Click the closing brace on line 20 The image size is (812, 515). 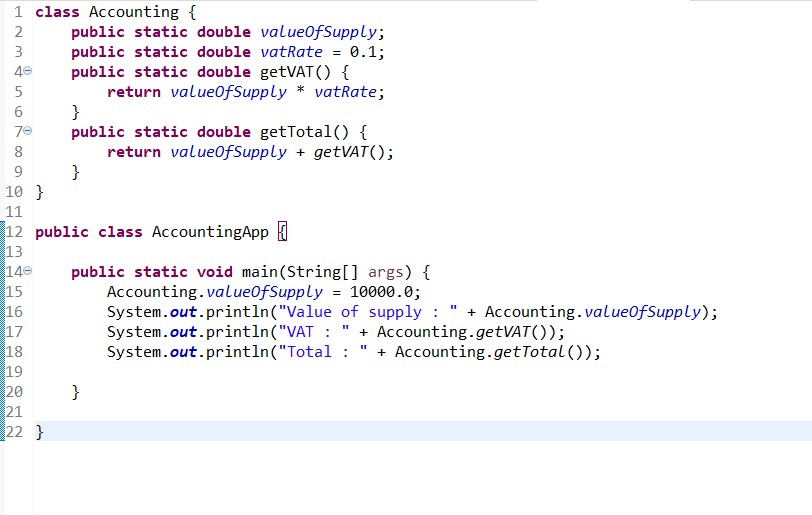coord(76,392)
